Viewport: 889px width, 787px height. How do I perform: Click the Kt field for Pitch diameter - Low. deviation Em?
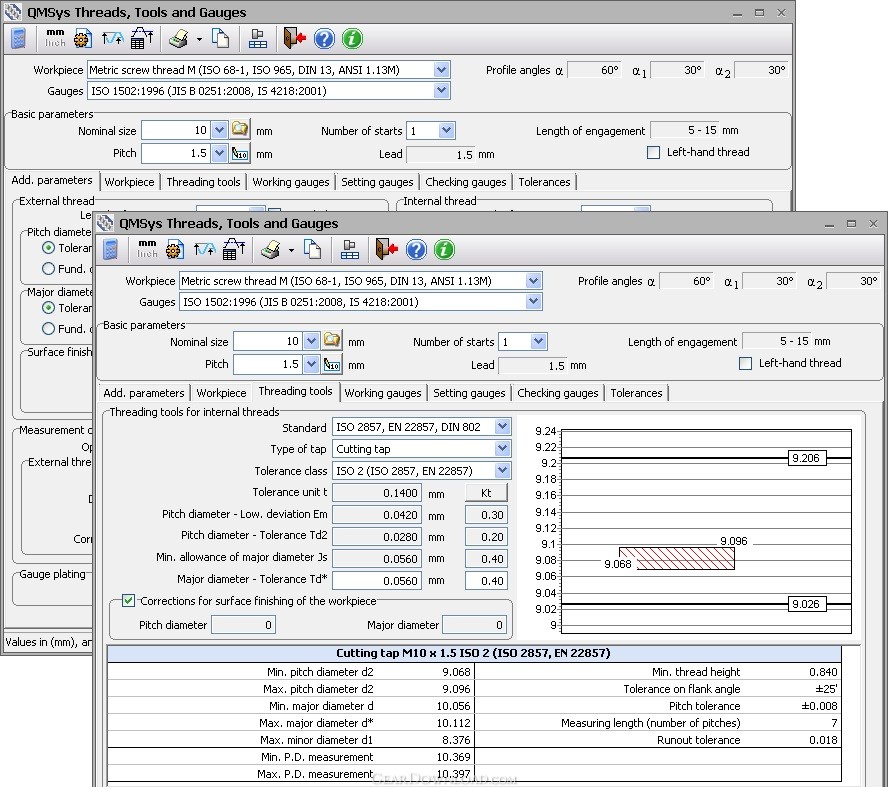tap(486, 515)
